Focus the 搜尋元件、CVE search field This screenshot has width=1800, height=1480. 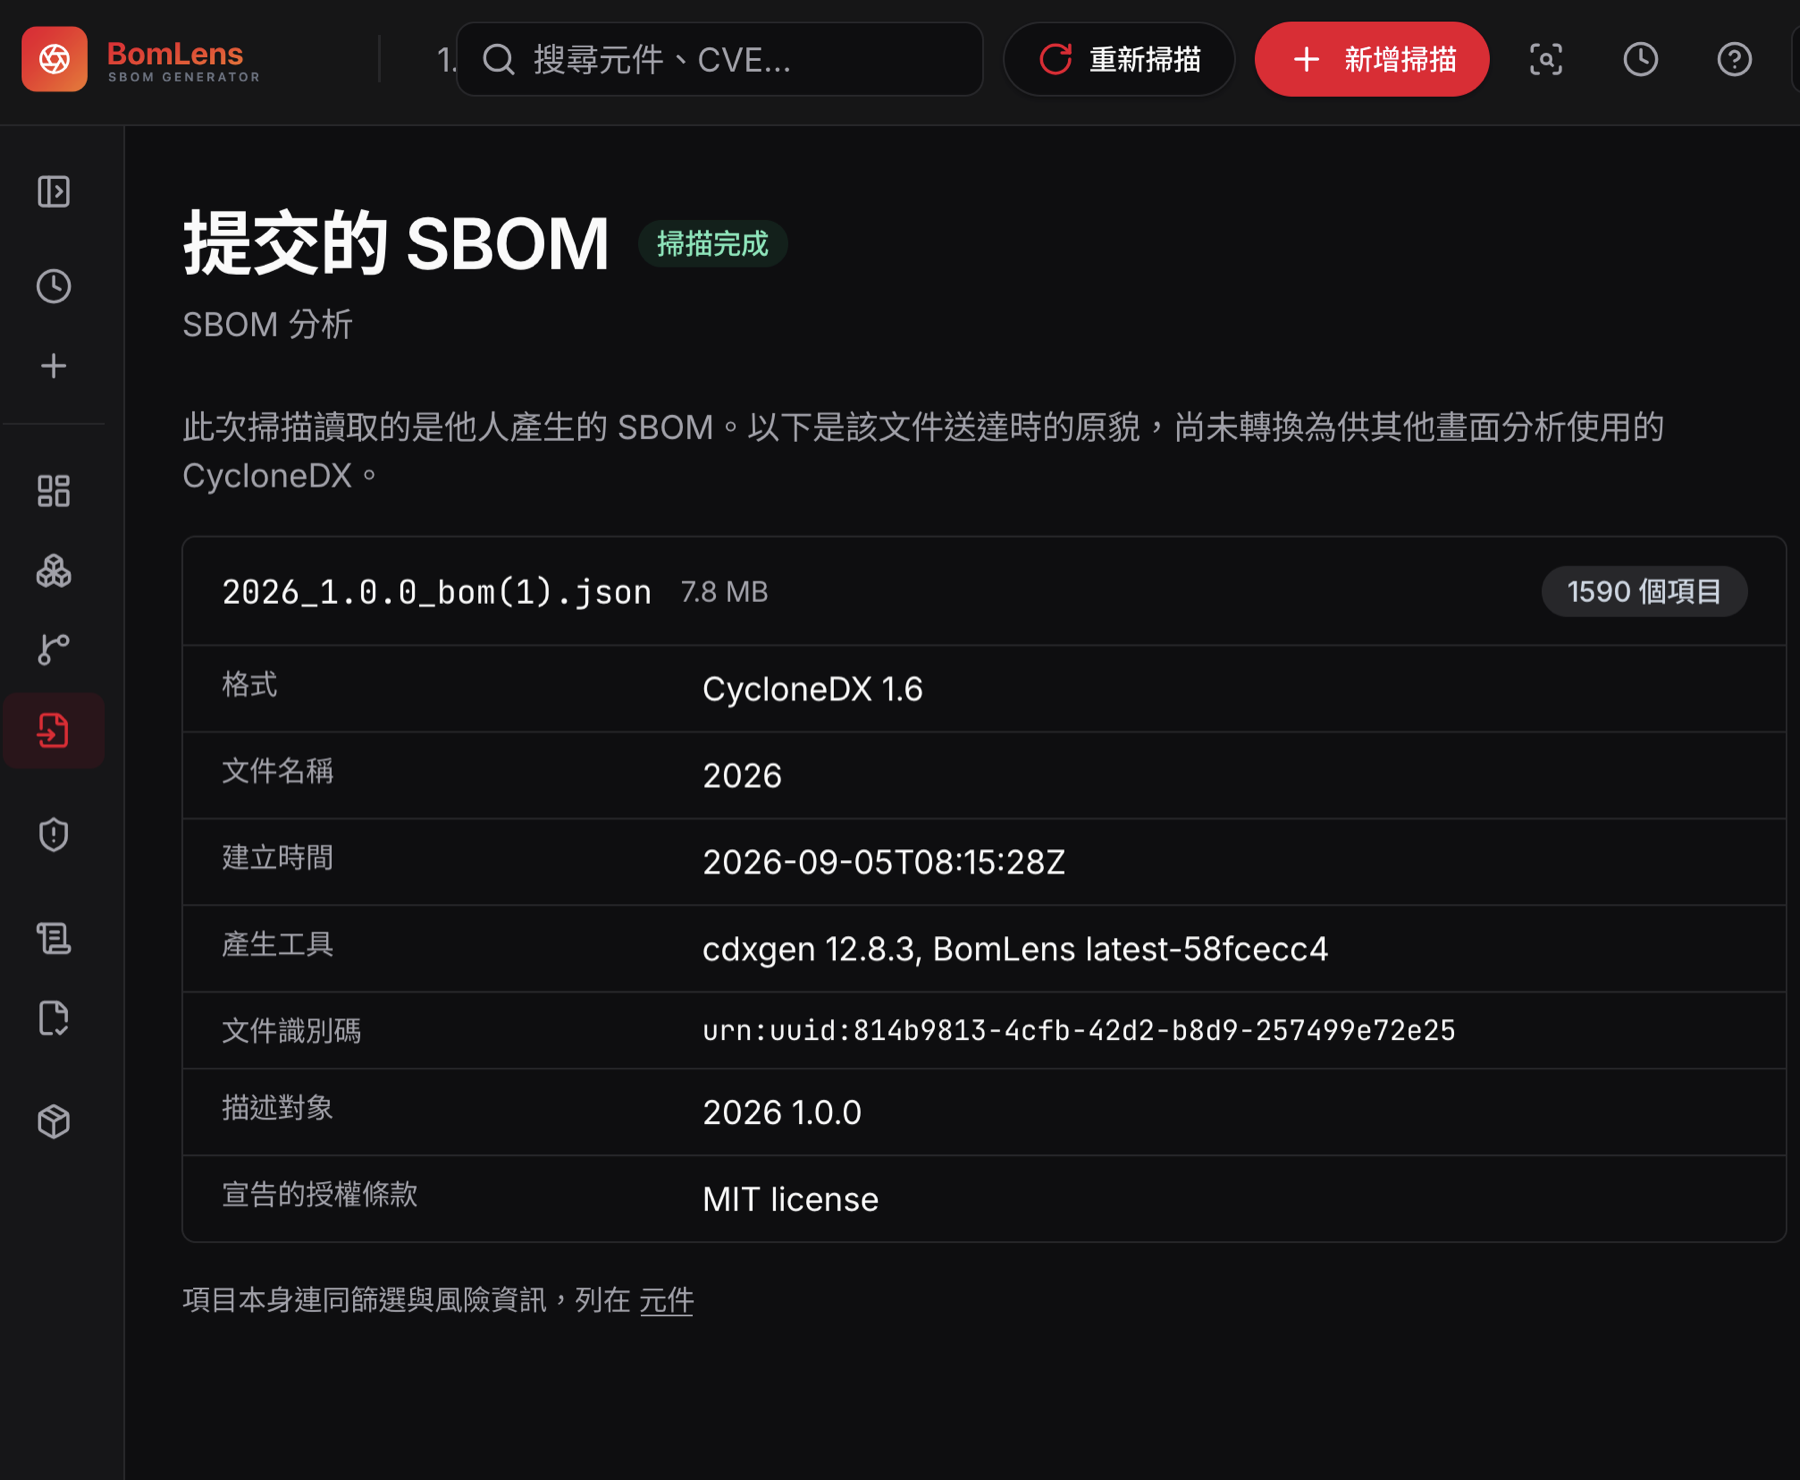[x=720, y=59]
